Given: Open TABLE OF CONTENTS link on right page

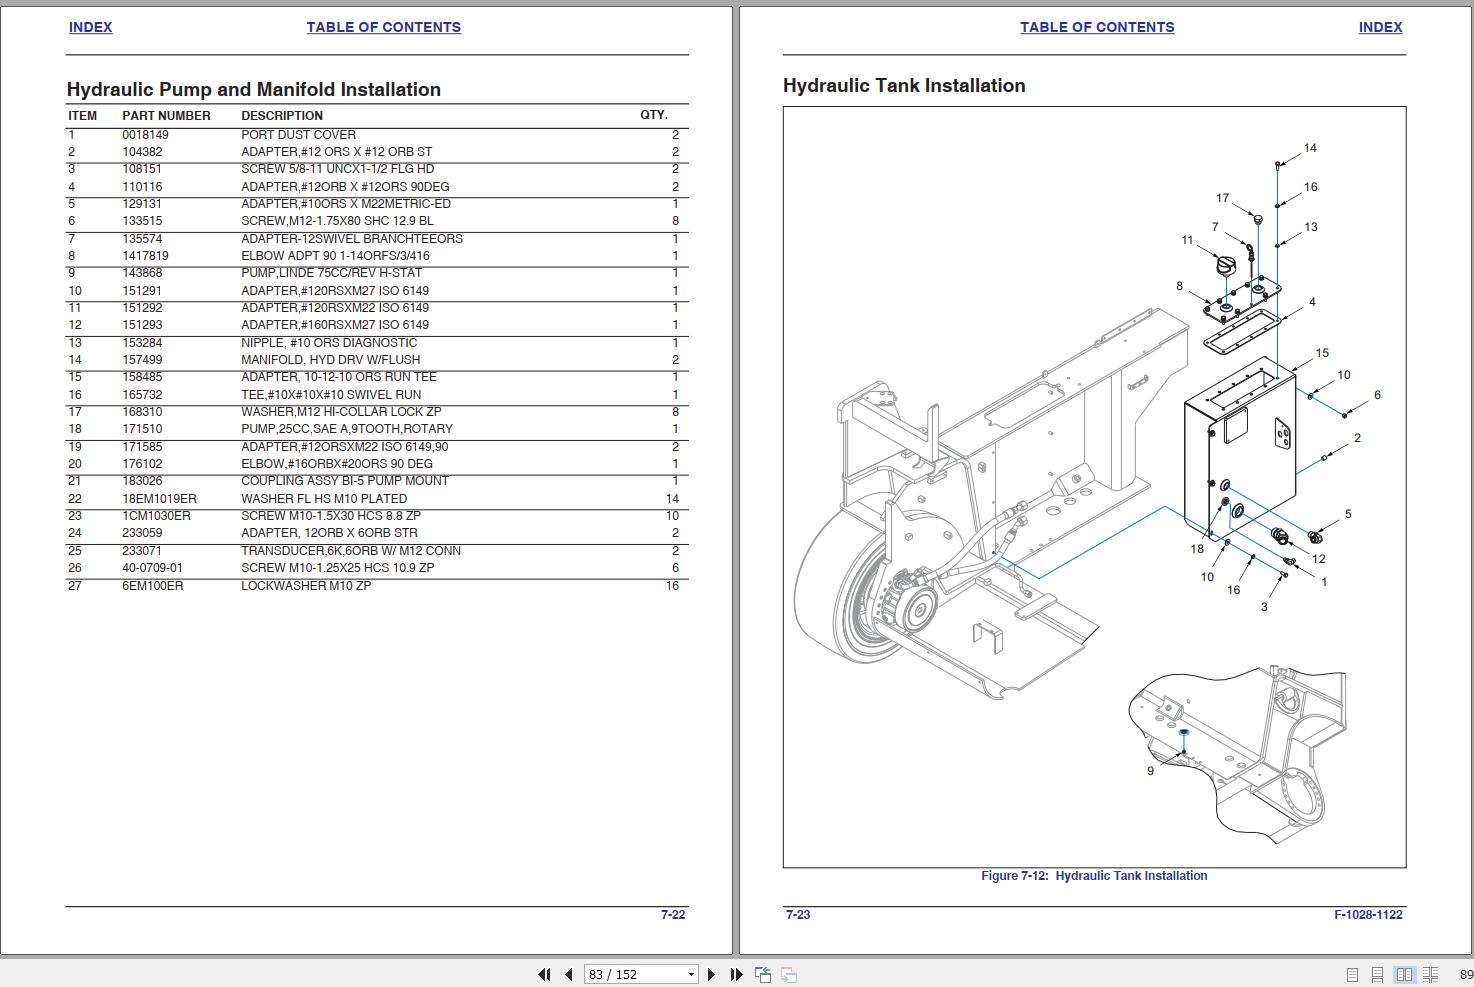Looking at the screenshot, I should click(1097, 27).
